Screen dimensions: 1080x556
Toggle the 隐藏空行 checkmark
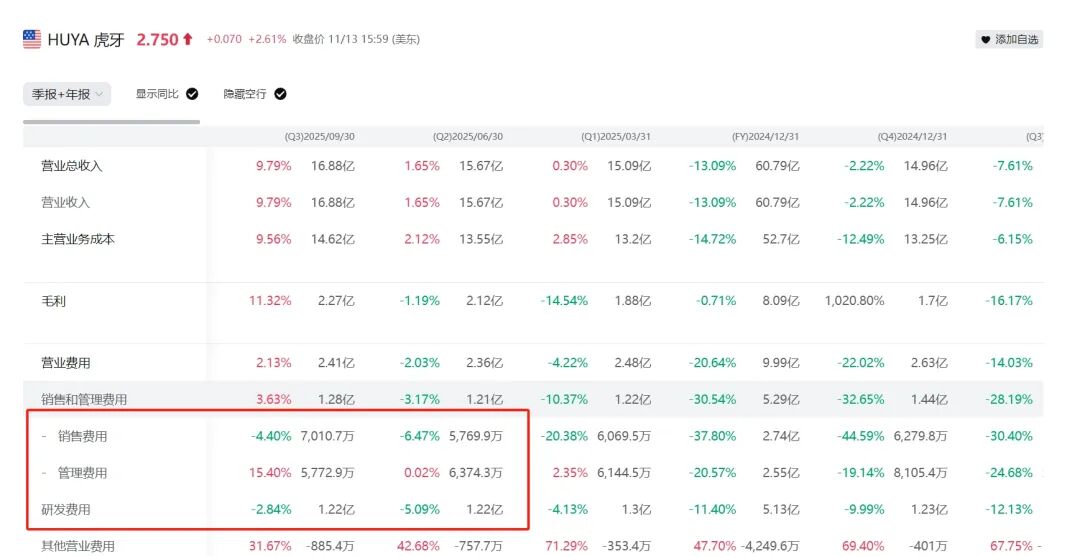tap(280, 94)
